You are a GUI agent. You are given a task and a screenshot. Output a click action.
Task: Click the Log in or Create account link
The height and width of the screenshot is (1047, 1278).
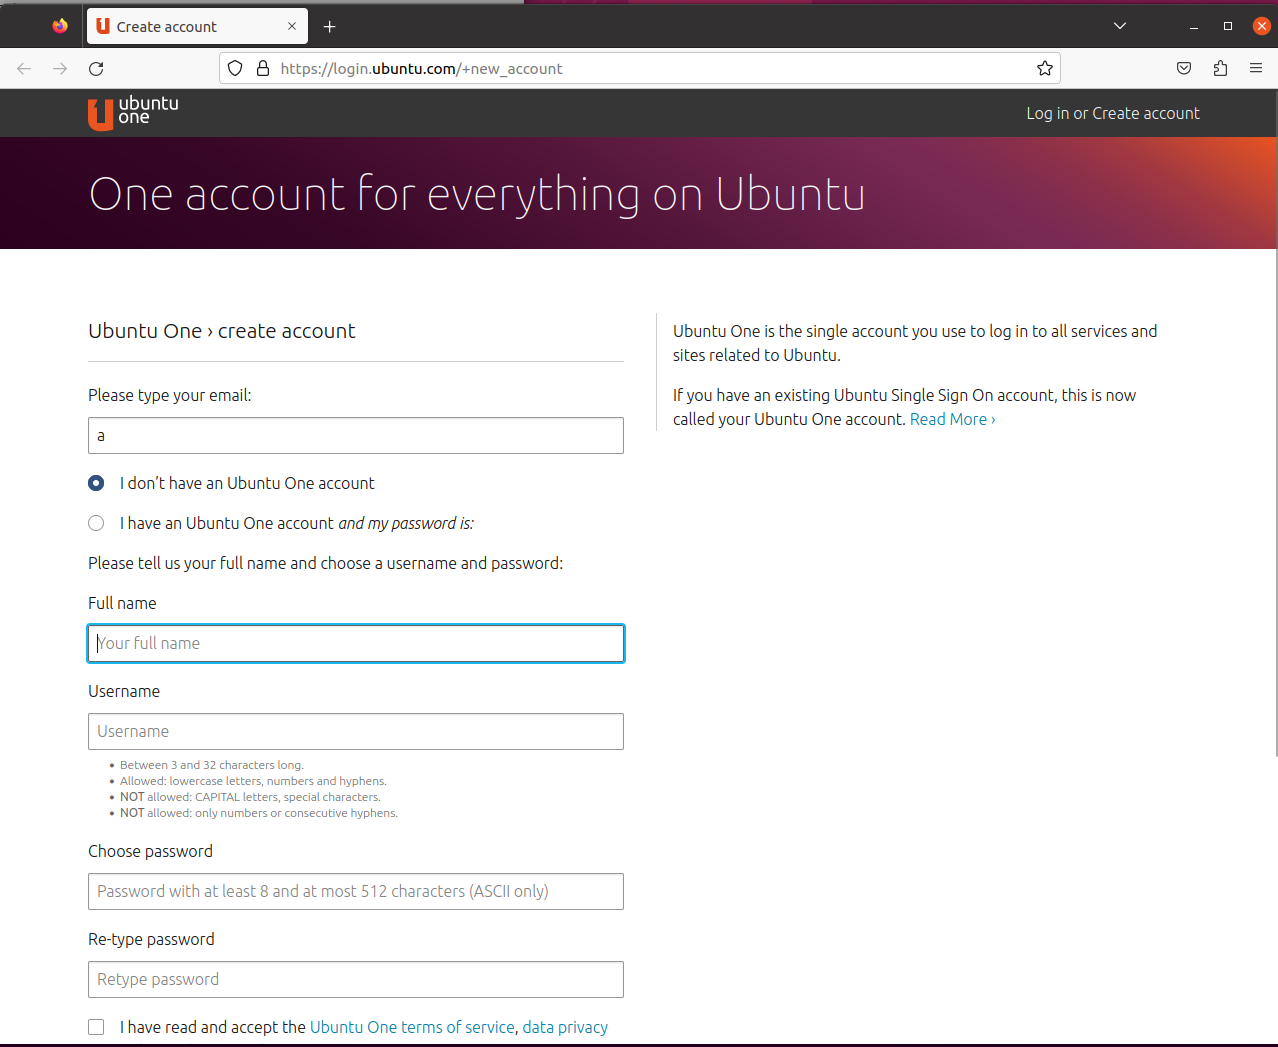(1113, 113)
